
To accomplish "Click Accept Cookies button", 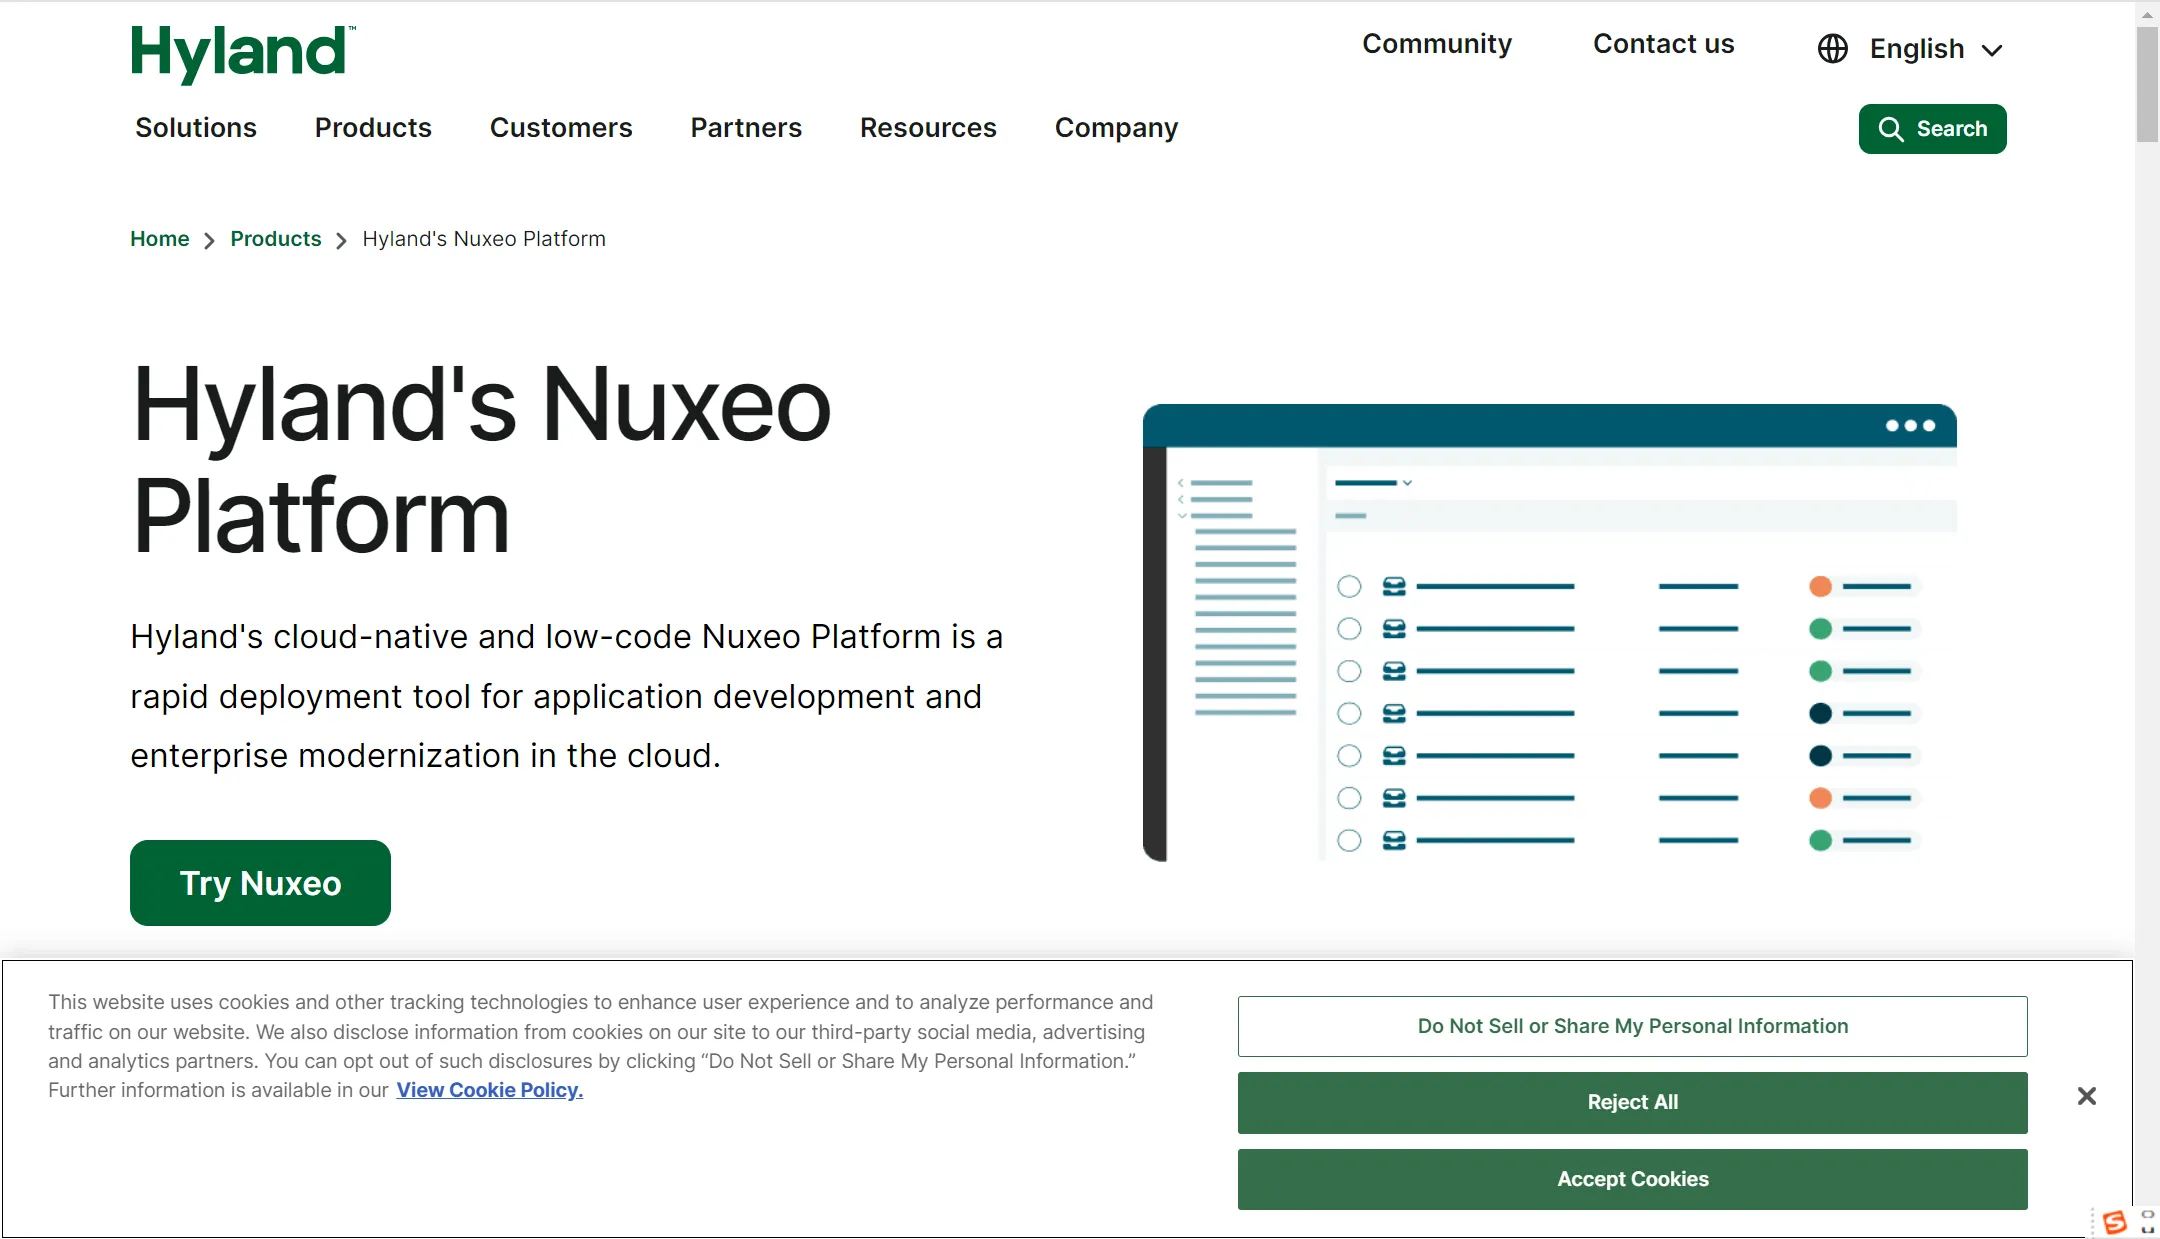I will coord(1632,1178).
